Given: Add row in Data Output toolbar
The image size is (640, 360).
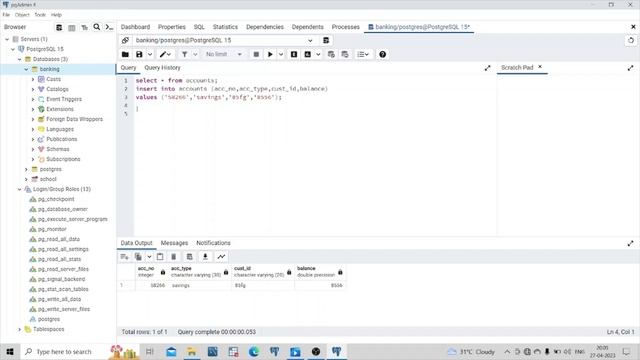Looking at the screenshot, I should pyautogui.click(x=124, y=257).
